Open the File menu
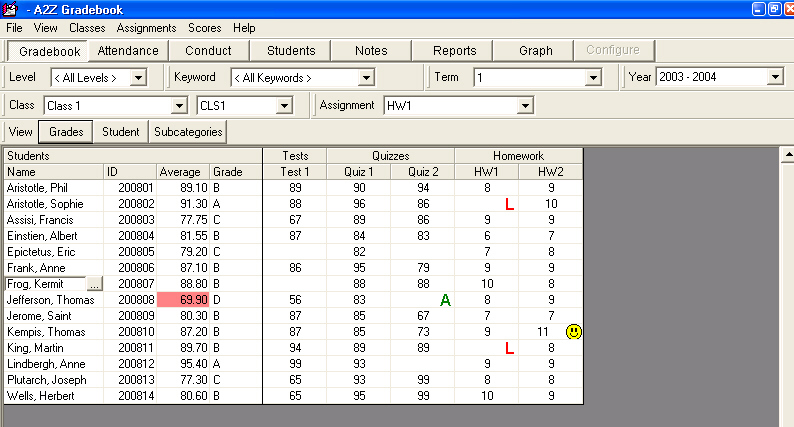The height and width of the screenshot is (427, 794). point(14,28)
